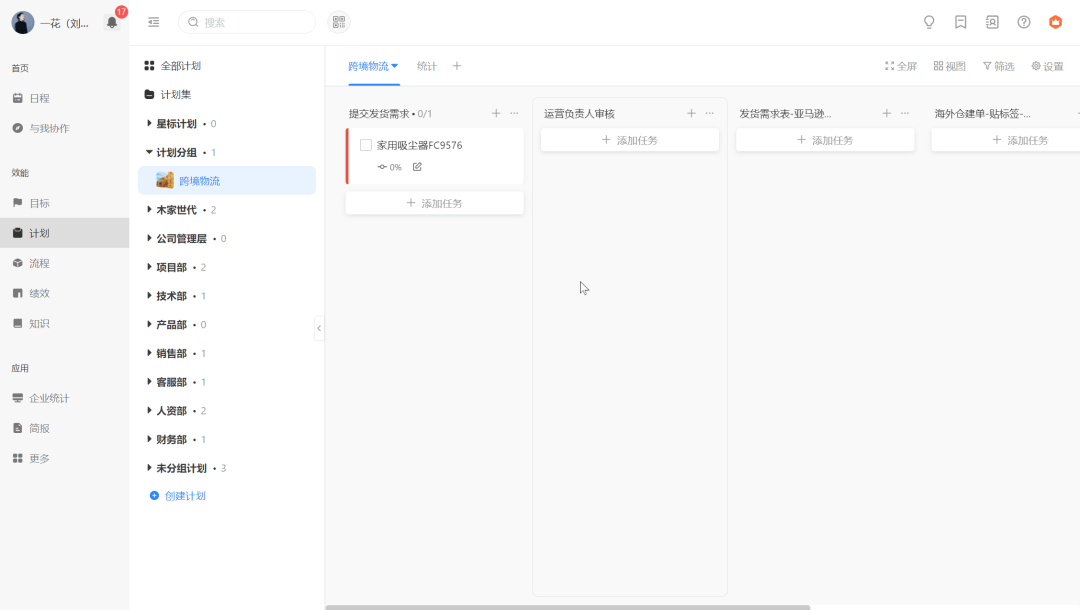Image resolution: width=1080 pixels, height=610 pixels.
Task: Click 添加任务 under 运营负责人审核
Action: coord(630,140)
